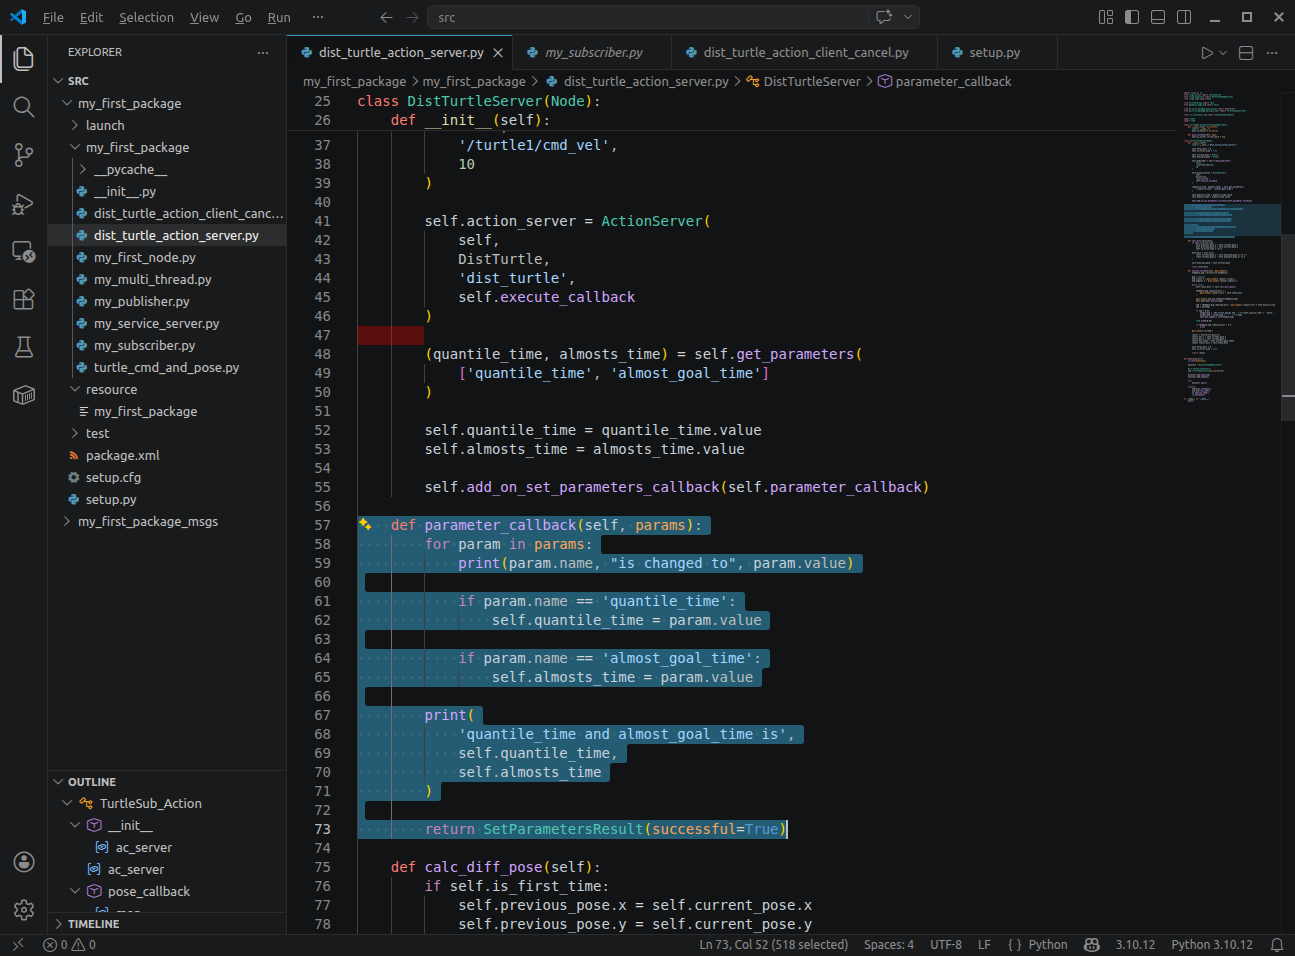Split the editor to the right
Image resolution: width=1295 pixels, height=956 pixels.
click(x=1246, y=53)
